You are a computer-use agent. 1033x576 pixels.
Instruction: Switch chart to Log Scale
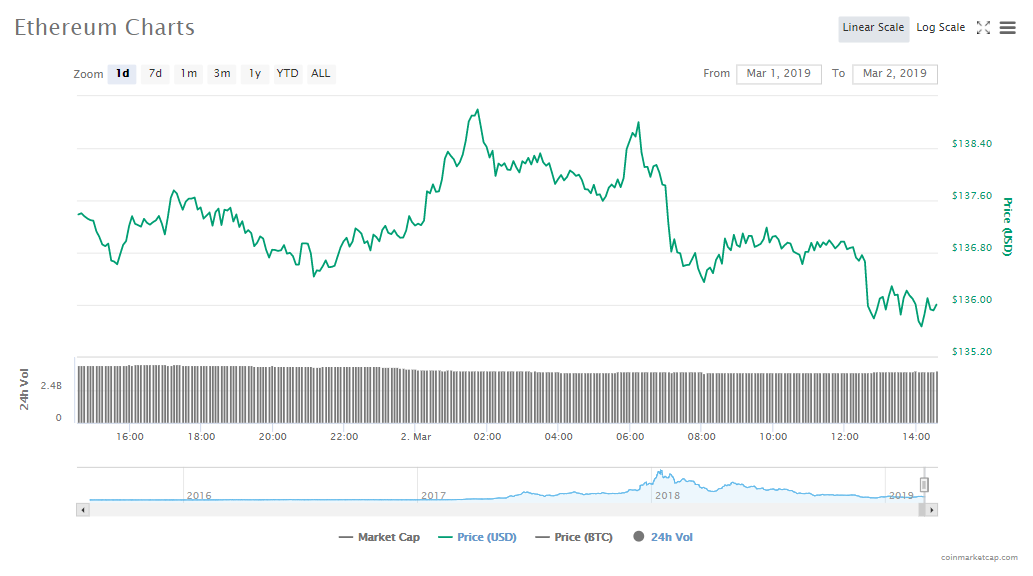pyautogui.click(x=940, y=28)
